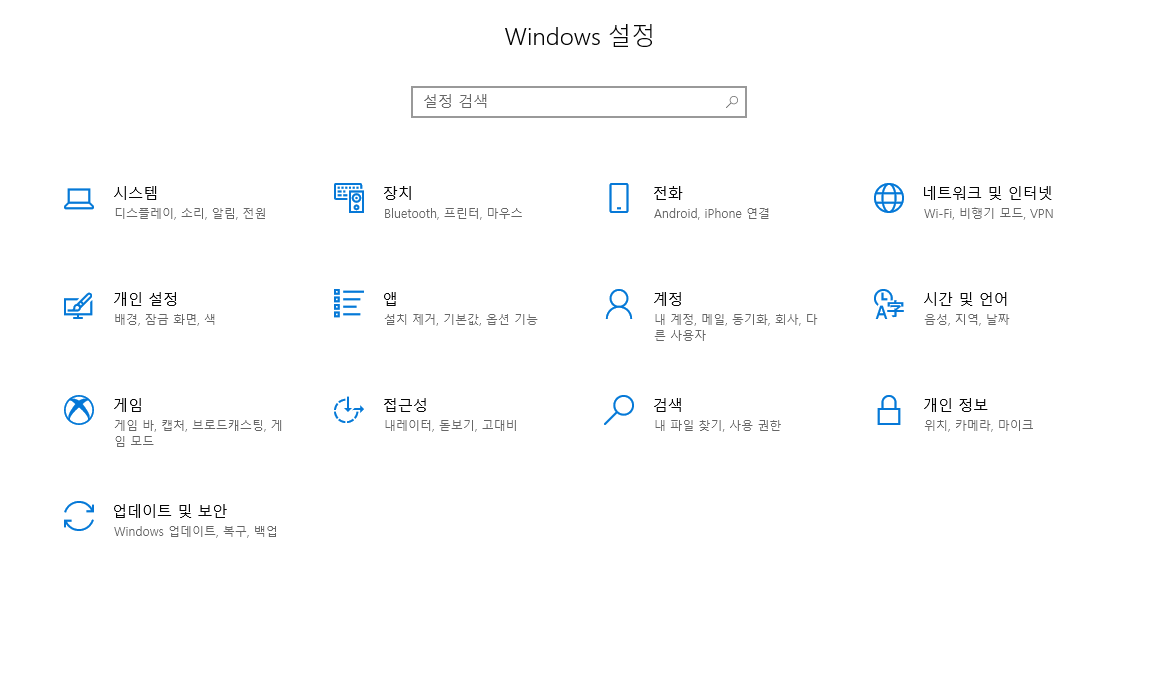Click the text 설치 제거, 기본값, 옵션 기능
Screen dimensions: 1161x675
click(x=461, y=319)
